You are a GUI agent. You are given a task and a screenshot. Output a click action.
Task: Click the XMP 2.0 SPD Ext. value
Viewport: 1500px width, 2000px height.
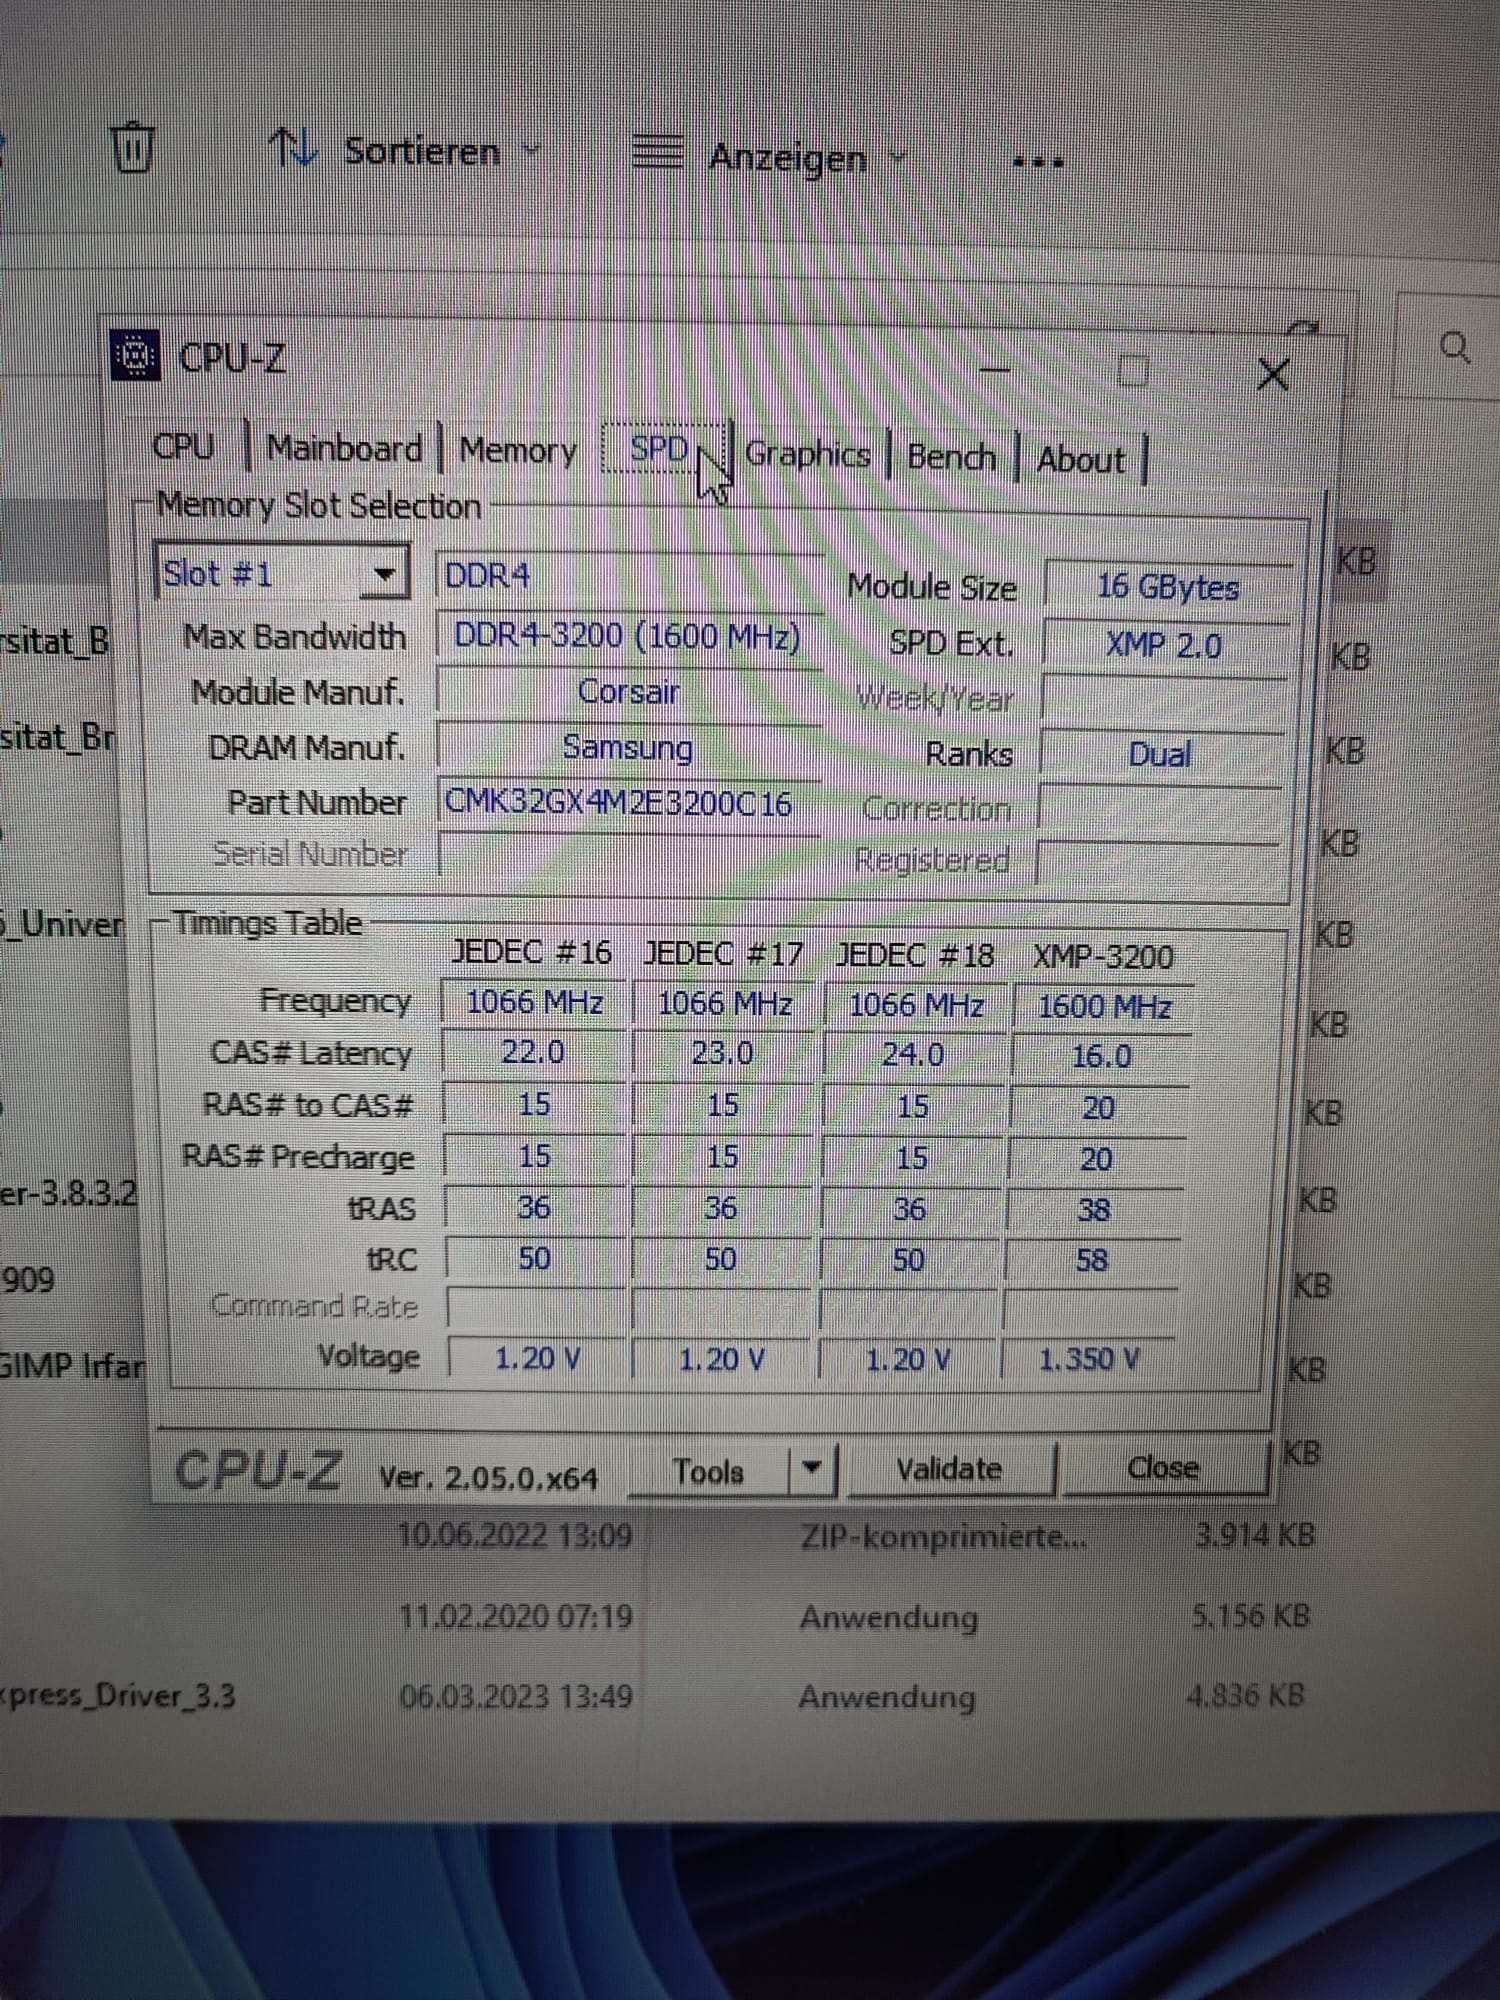click(1164, 645)
